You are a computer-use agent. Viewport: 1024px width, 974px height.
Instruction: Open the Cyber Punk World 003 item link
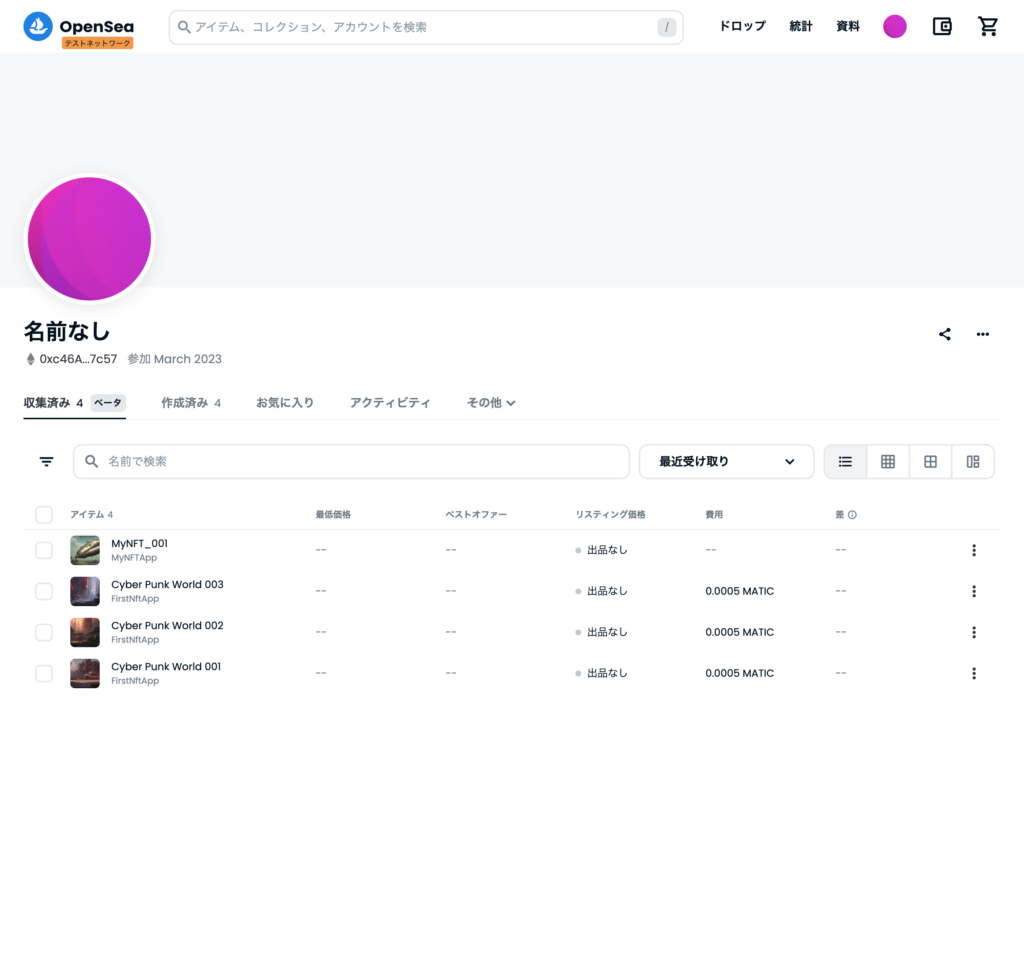(167, 585)
